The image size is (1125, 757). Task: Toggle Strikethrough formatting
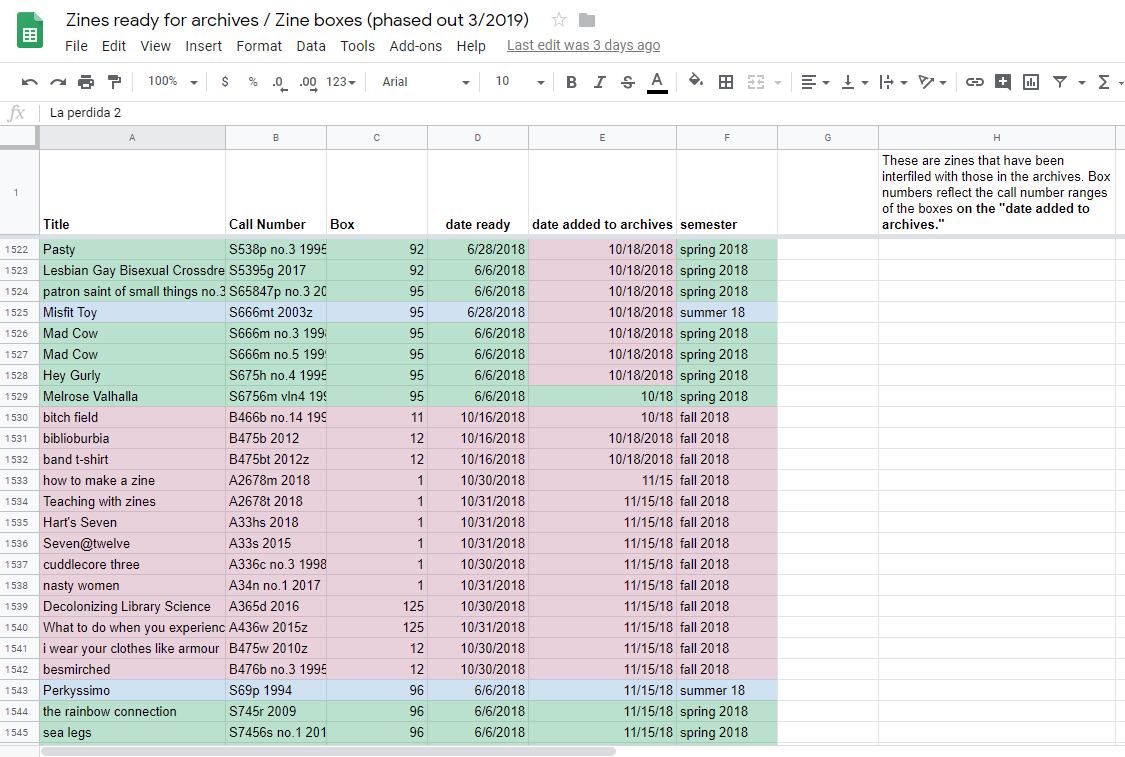[628, 82]
